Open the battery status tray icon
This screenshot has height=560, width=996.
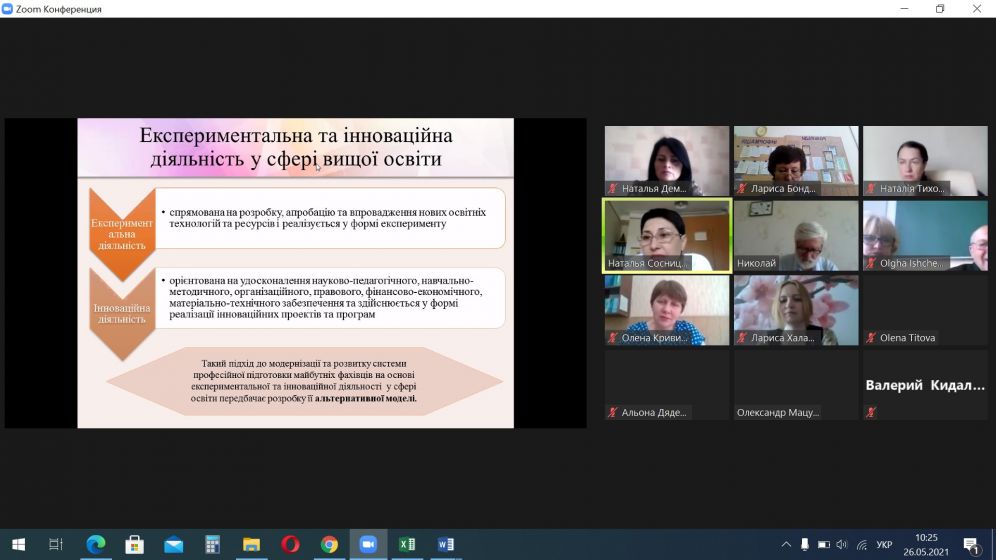point(824,544)
